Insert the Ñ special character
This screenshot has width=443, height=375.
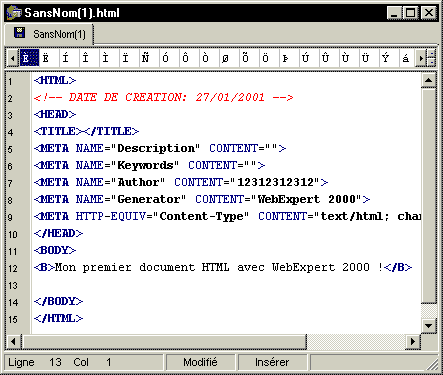[145, 58]
